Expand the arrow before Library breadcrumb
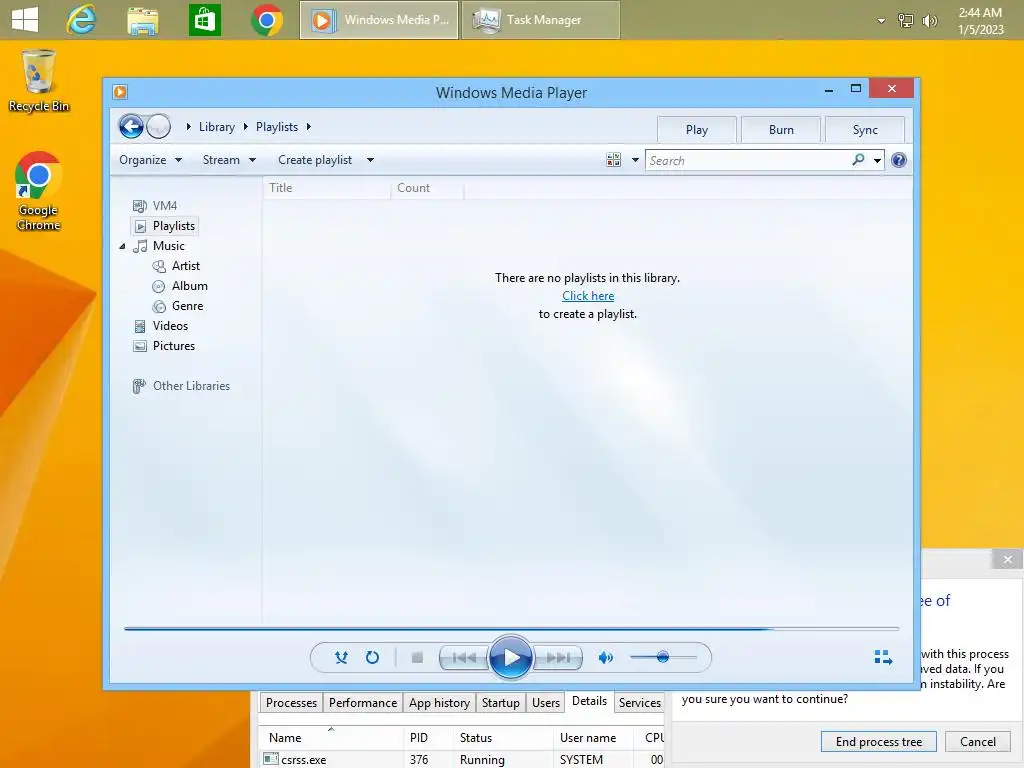 pos(189,127)
